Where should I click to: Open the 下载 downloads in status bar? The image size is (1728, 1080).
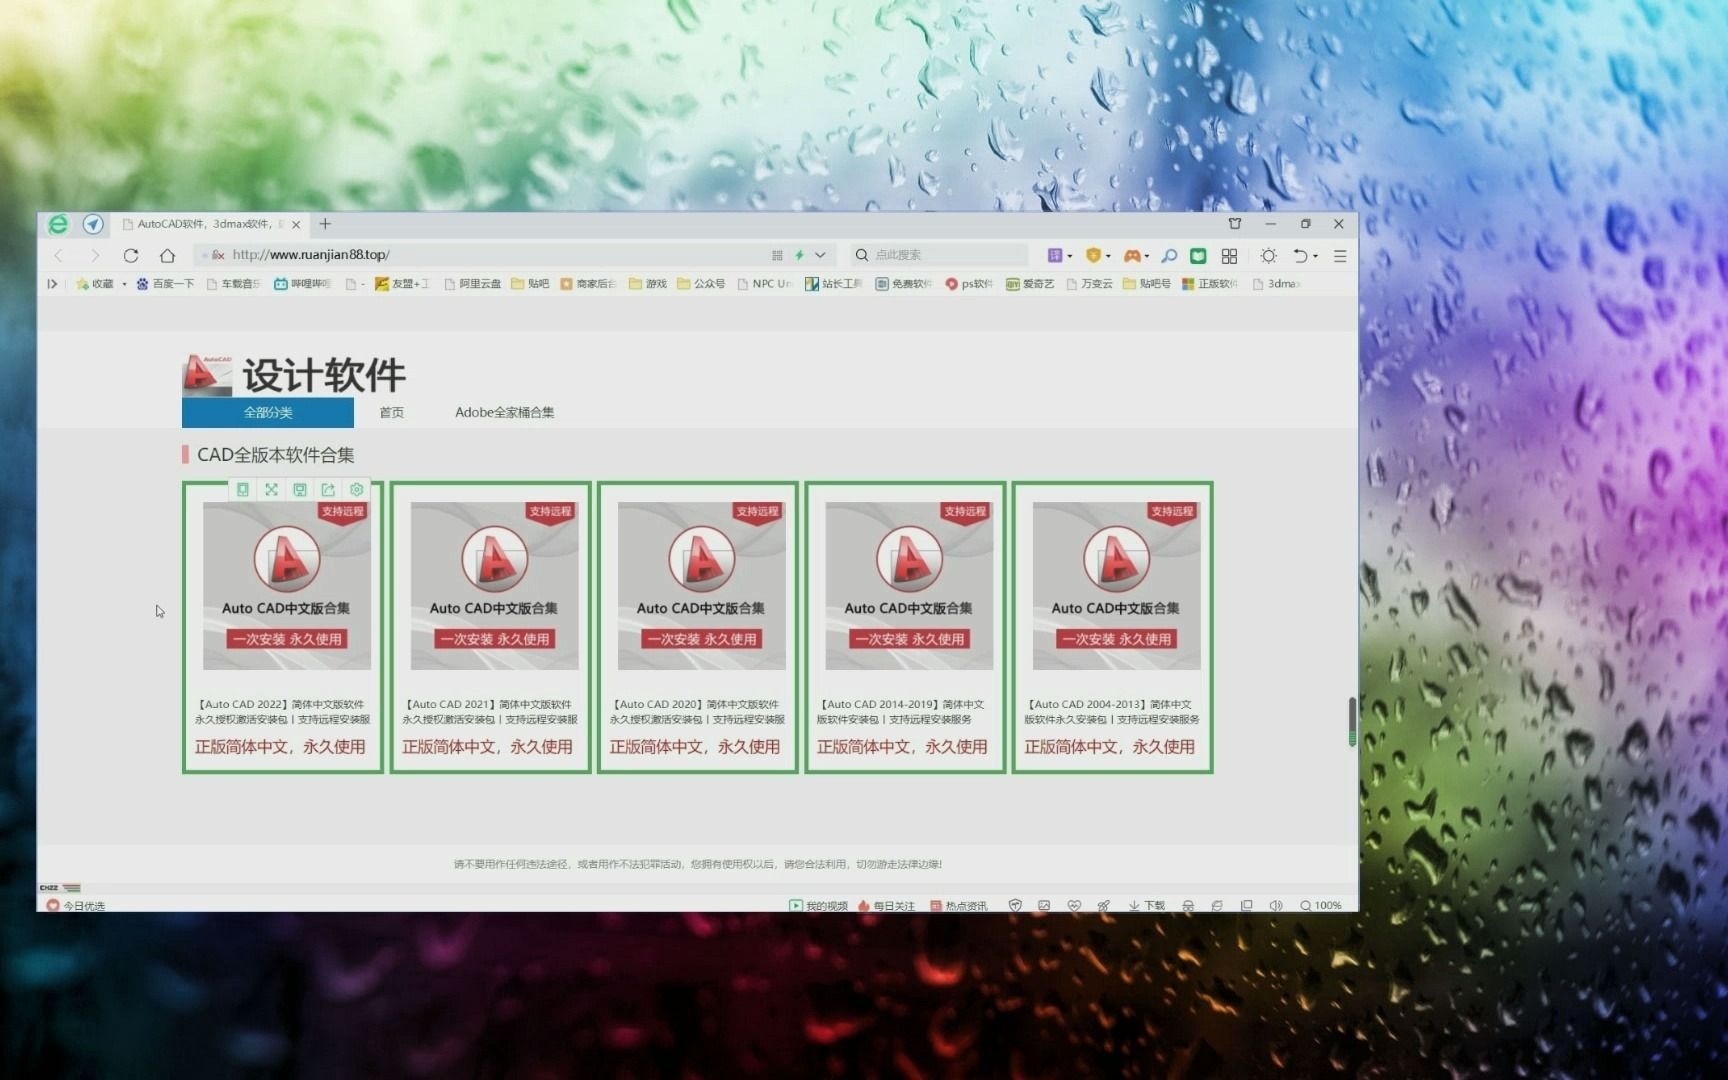[1147, 906]
